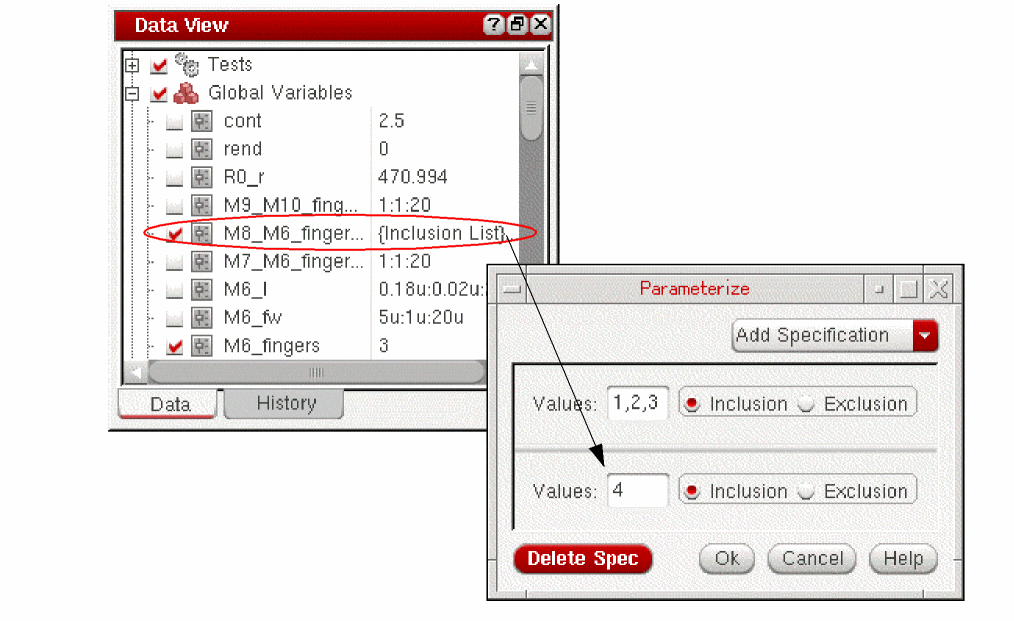
Task: Click the variable icon beside R0_r
Action: click(x=202, y=177)
